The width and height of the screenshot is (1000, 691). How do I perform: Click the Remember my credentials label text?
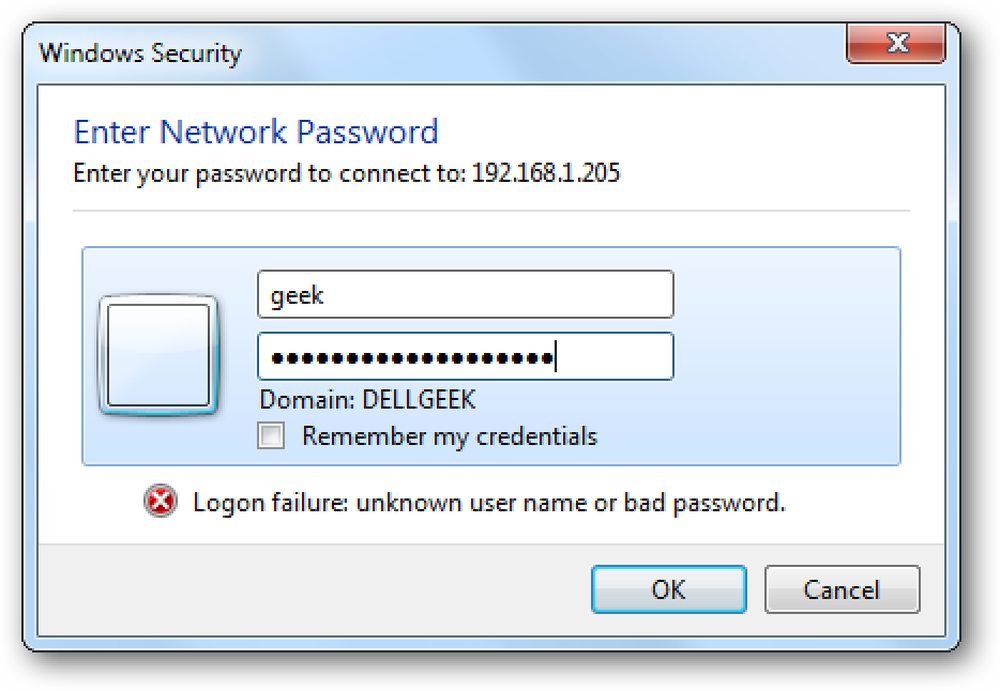450,436
